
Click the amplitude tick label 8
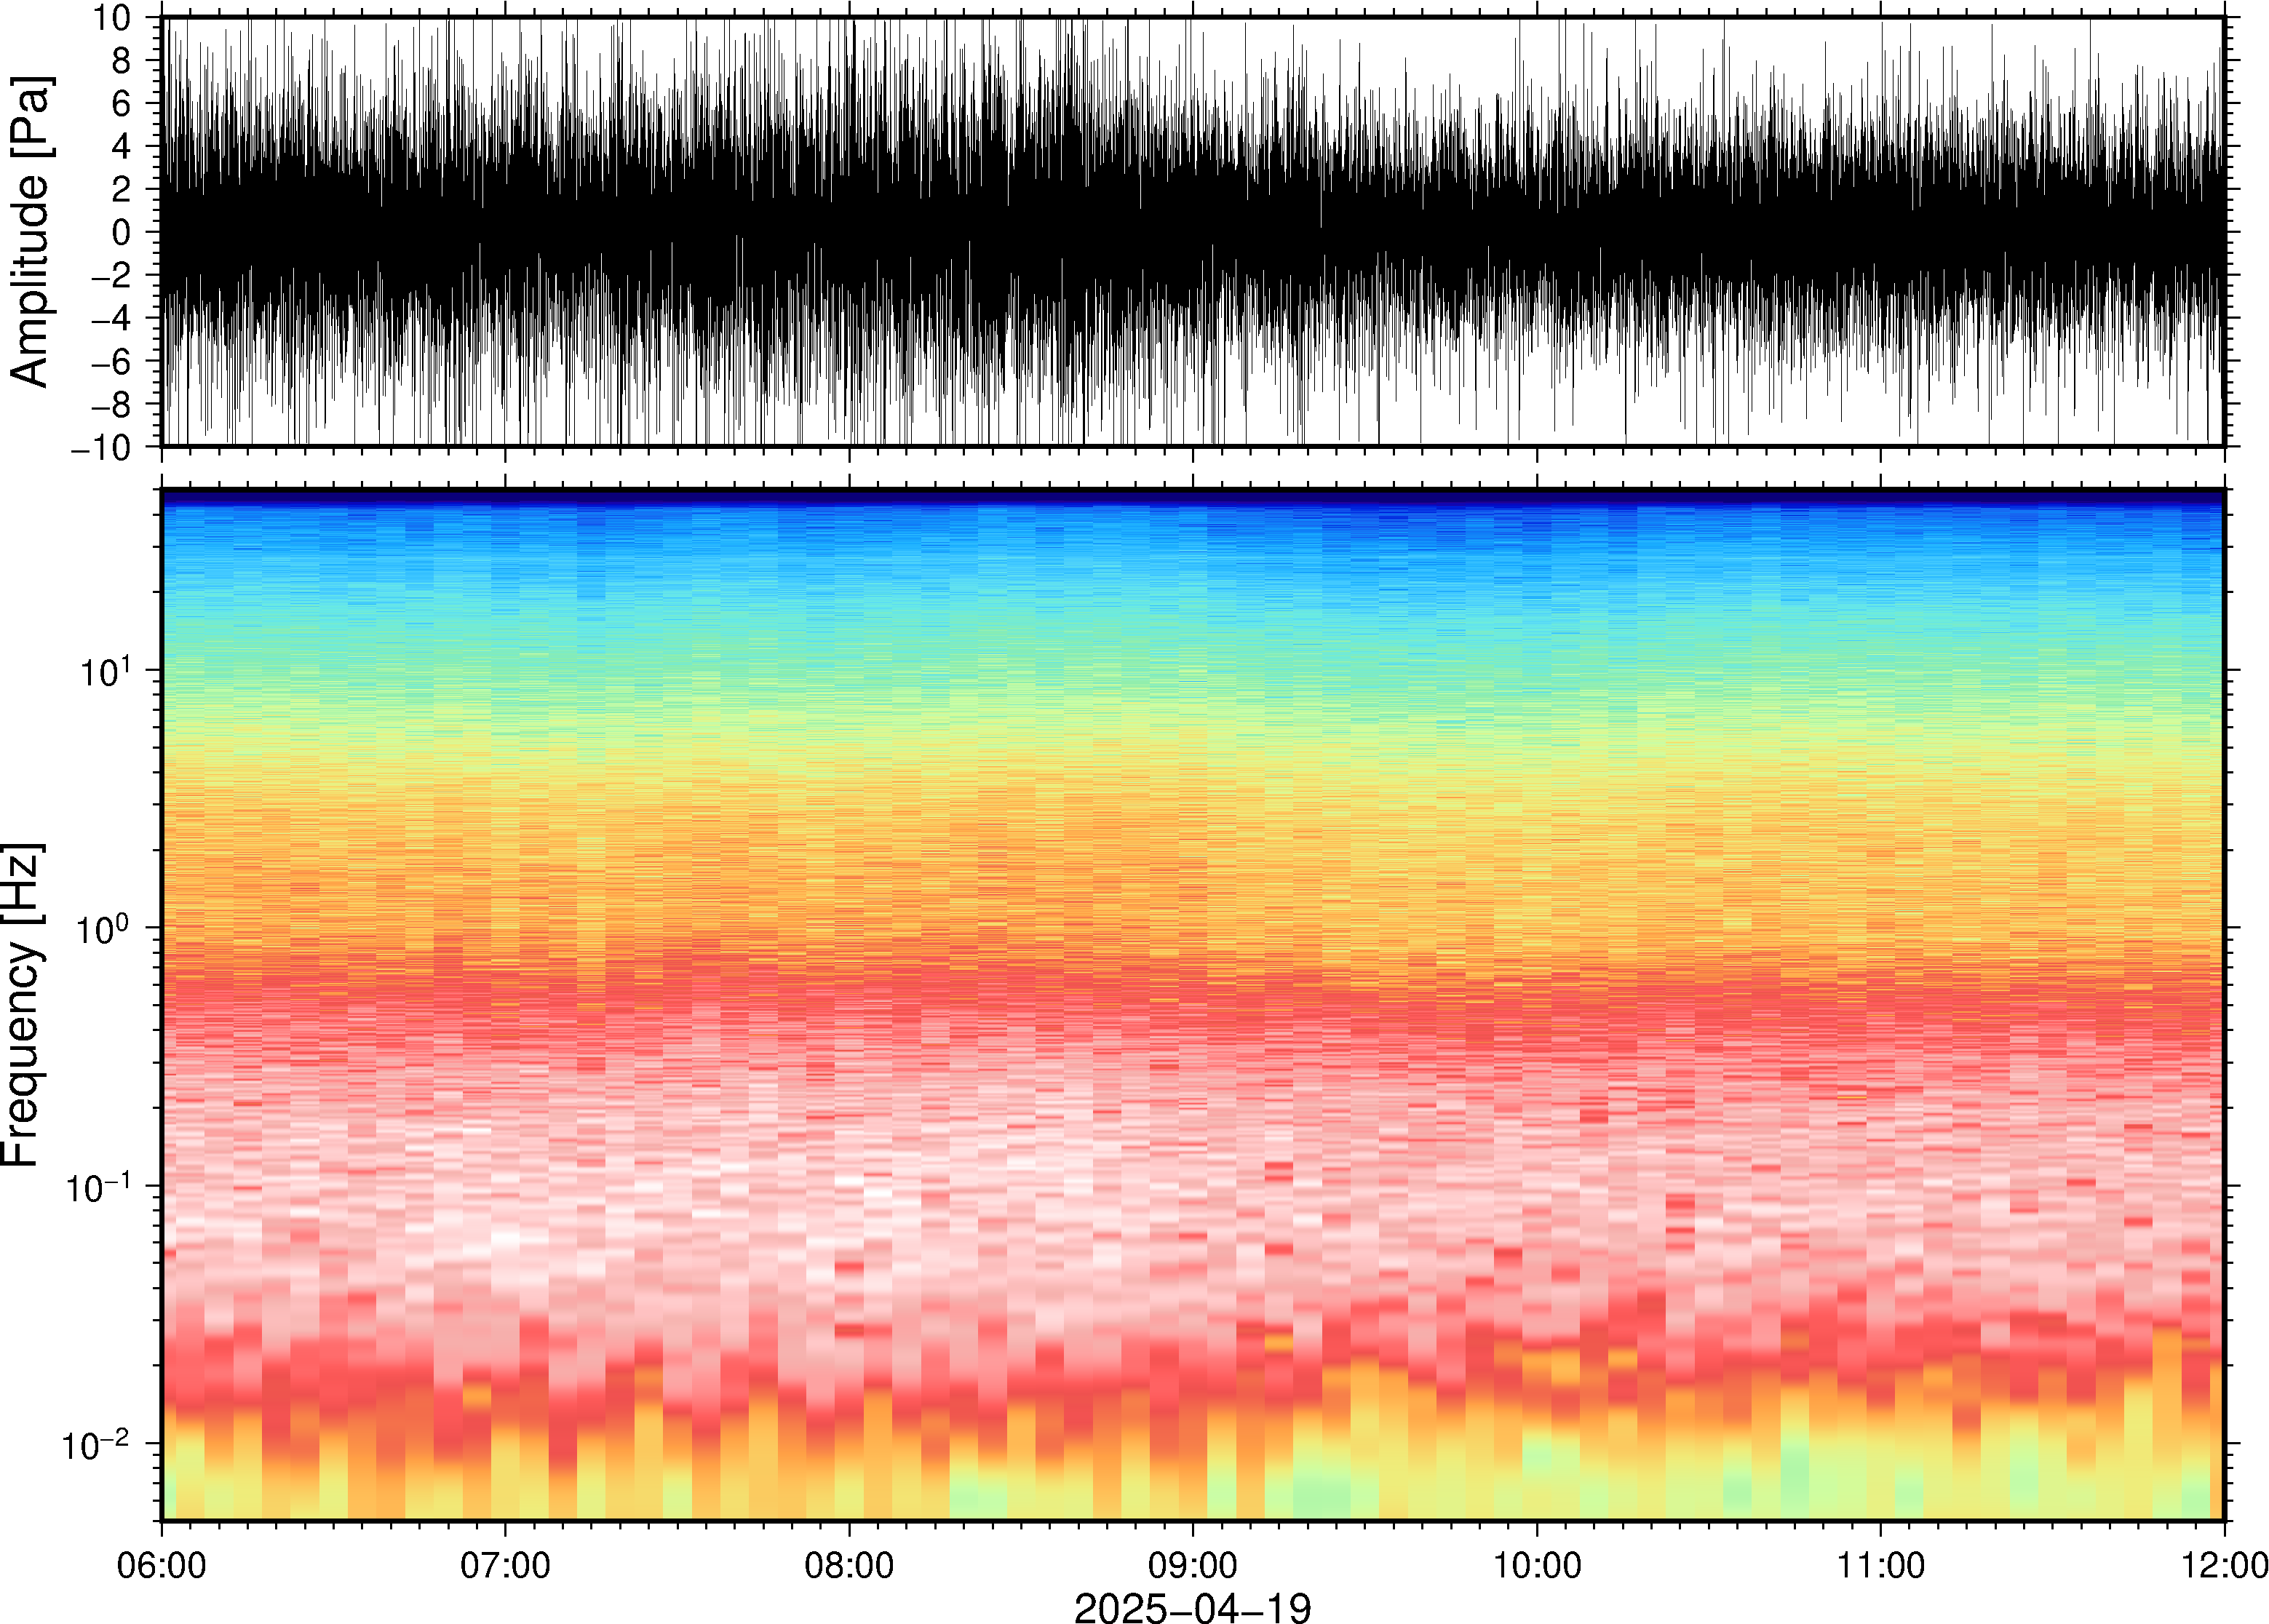click(122, 60)
